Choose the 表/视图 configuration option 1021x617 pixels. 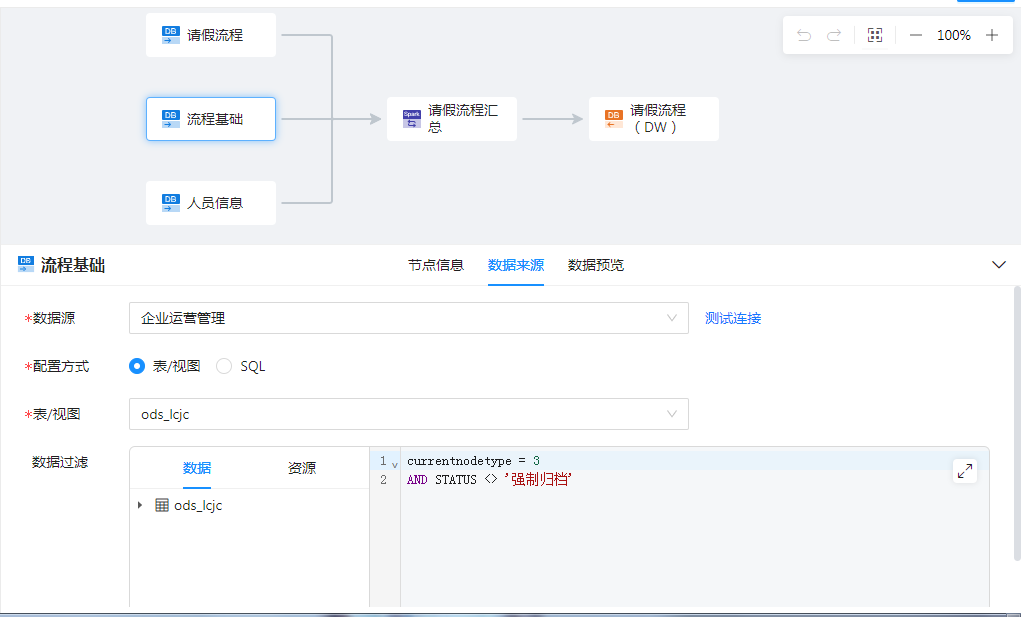(138, 366)
